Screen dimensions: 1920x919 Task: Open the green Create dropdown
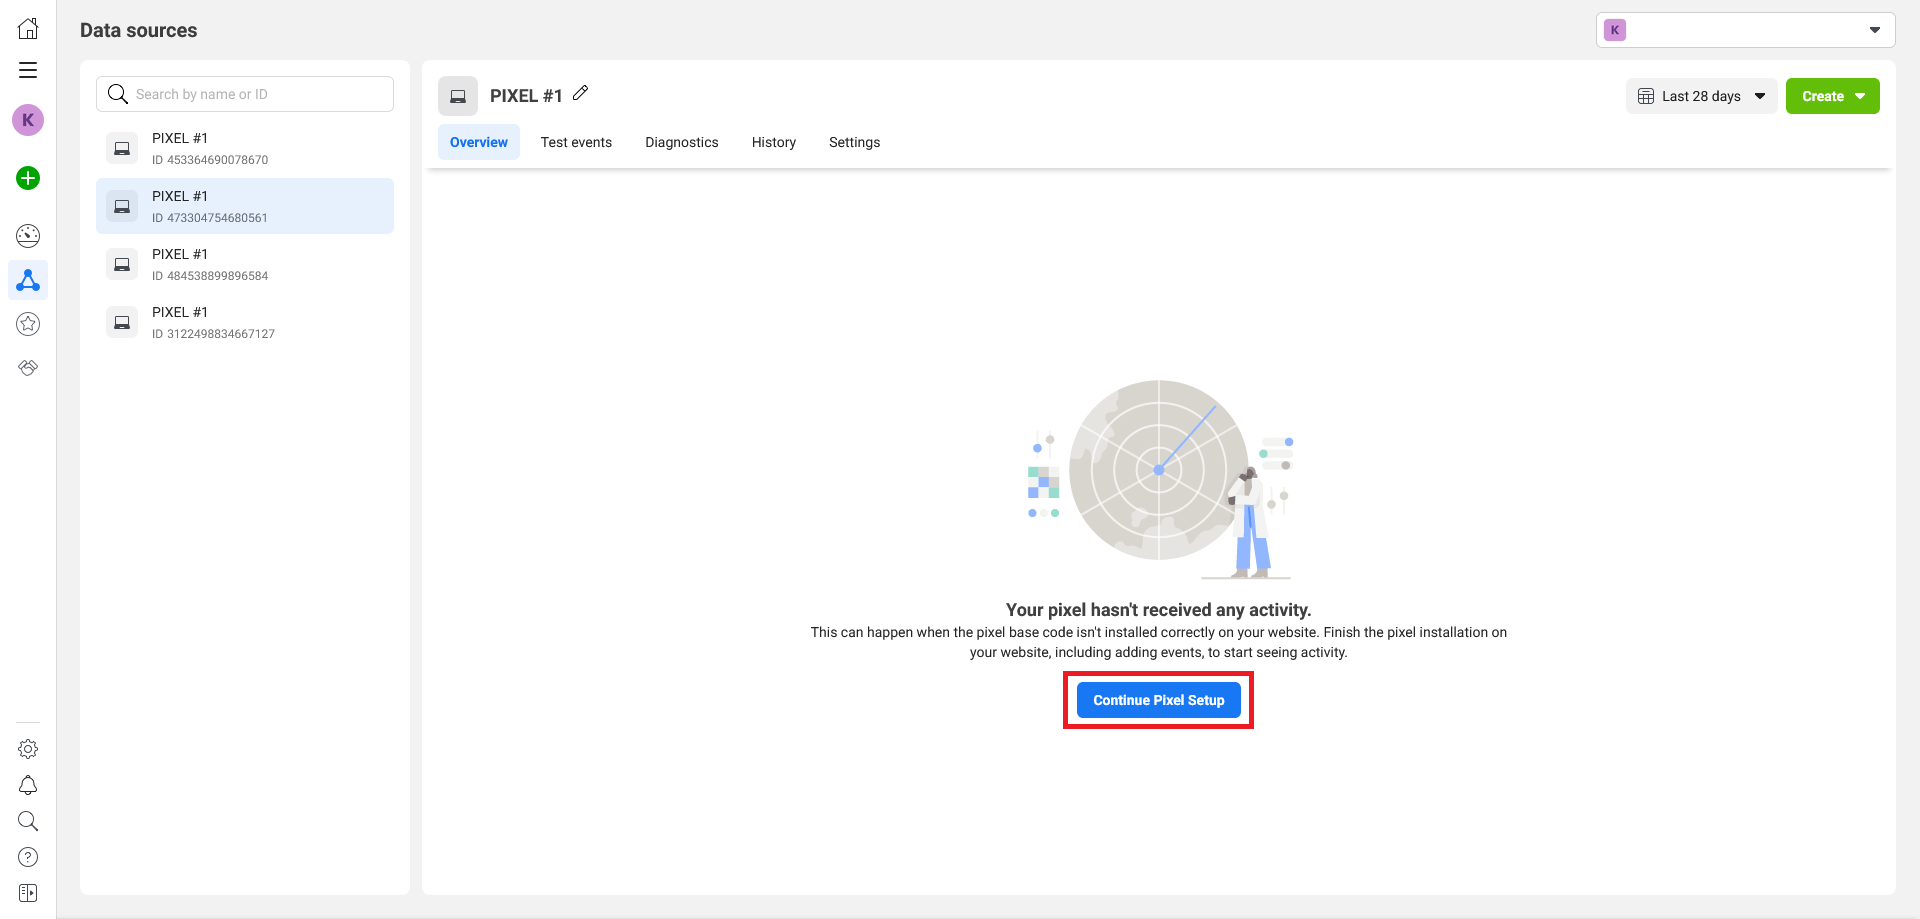point(1832,96)
